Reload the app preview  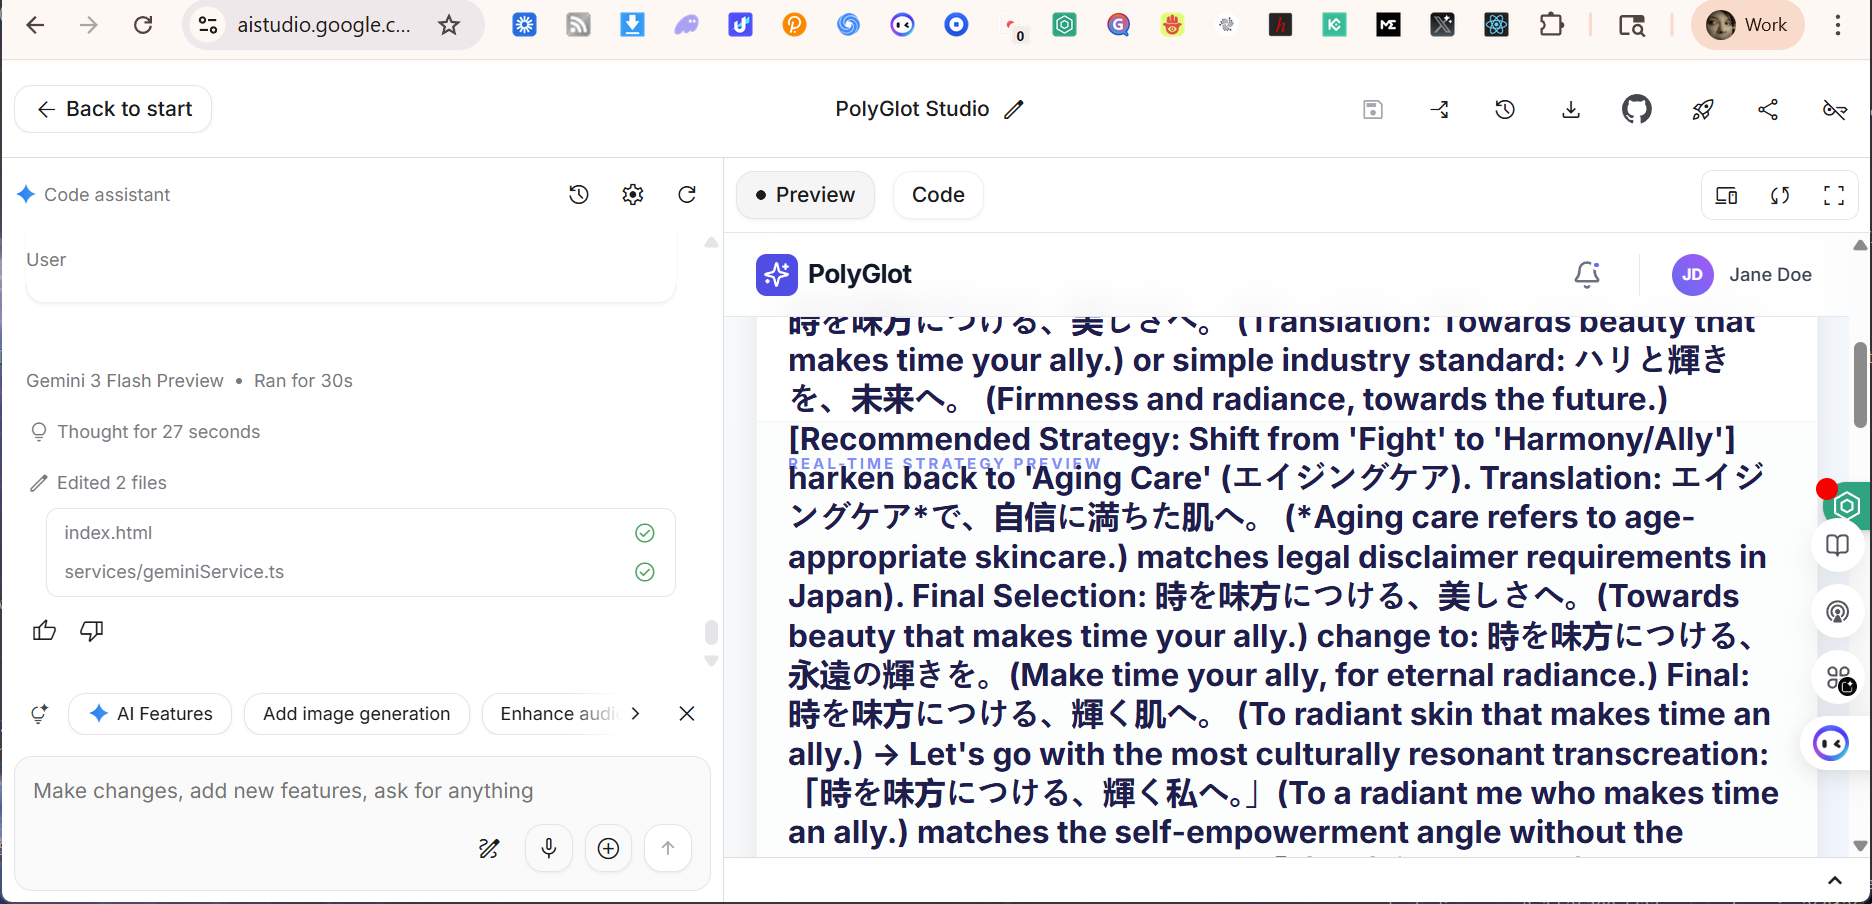tap(1780, 195)
